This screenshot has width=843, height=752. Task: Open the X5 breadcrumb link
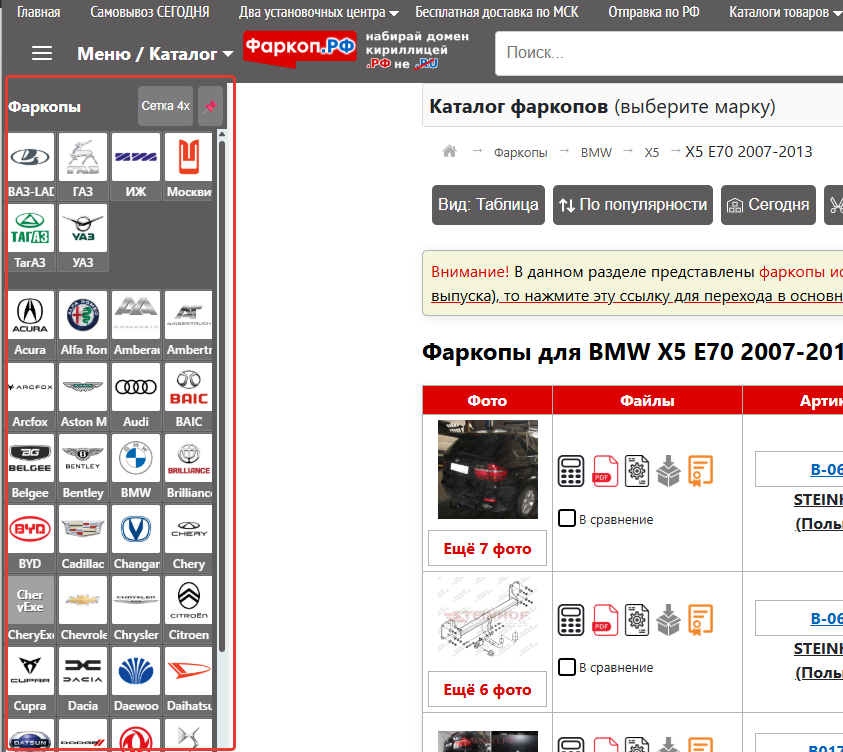pyautogui.click(x=652, y=153)
